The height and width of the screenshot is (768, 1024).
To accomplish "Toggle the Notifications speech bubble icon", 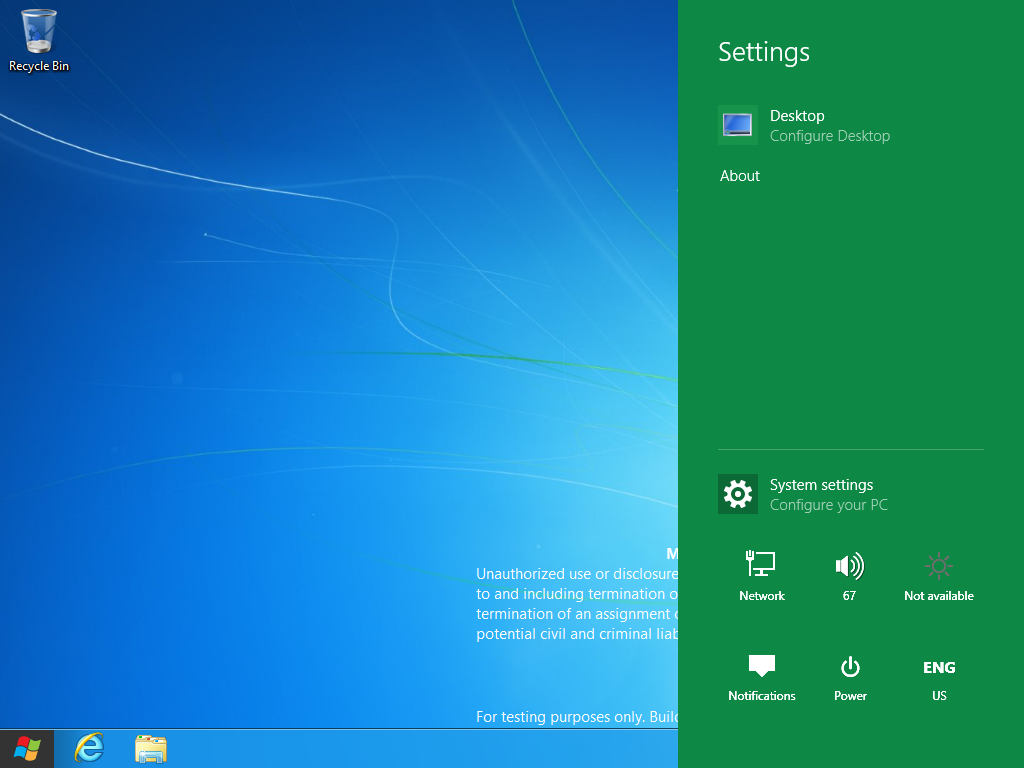I will [761, 666].
